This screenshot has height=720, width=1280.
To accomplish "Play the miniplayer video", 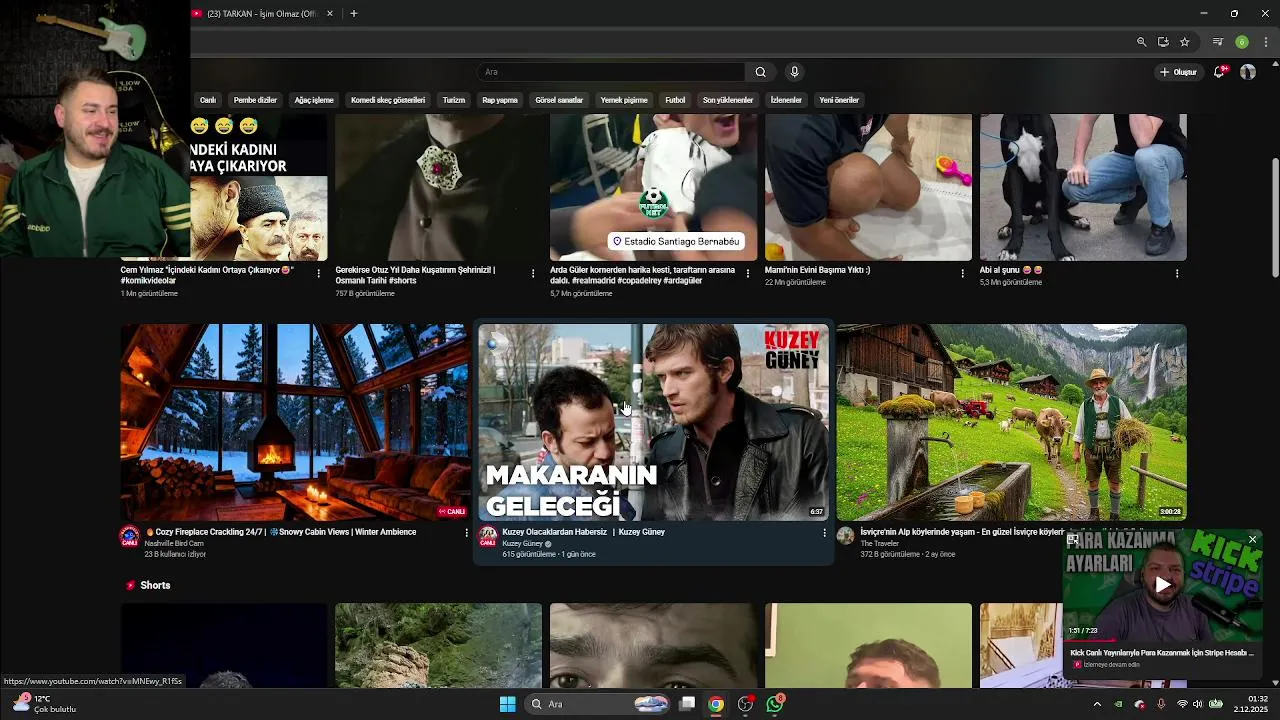I will [x=1162, y=585].
